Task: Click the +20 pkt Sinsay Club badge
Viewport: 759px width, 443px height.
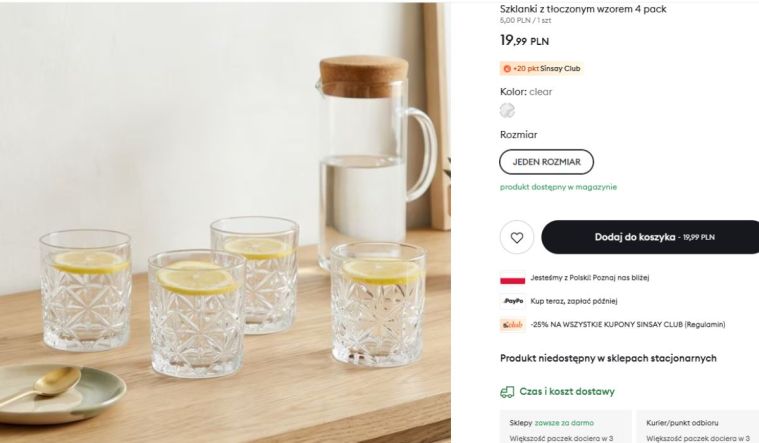Action: (541, 69)
